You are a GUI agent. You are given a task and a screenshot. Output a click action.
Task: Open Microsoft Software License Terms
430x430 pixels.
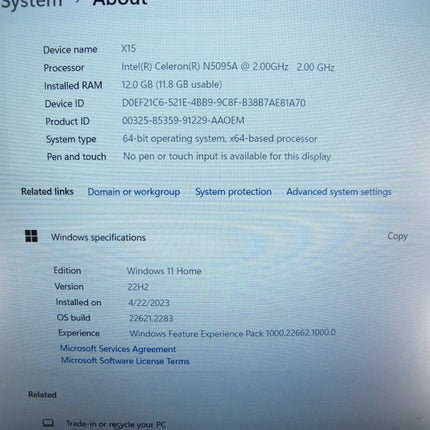(x=125, y=361)
